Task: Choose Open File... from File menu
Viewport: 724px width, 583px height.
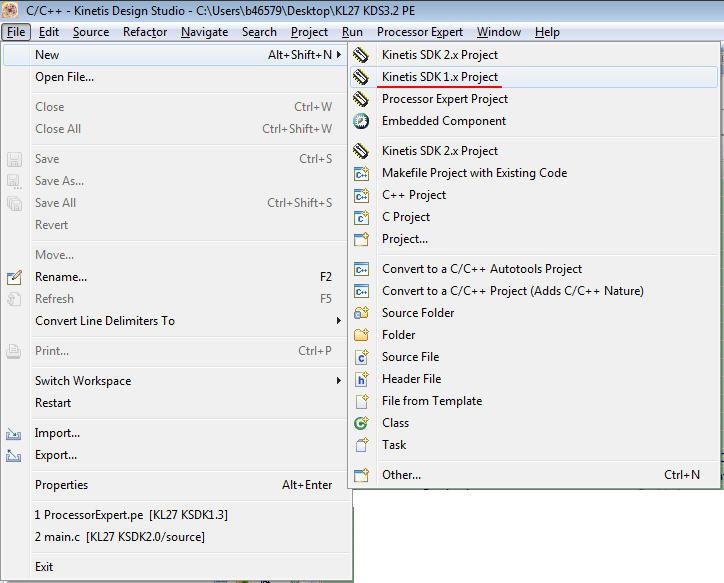Action: pyautogui.click(x=175, y=77)
